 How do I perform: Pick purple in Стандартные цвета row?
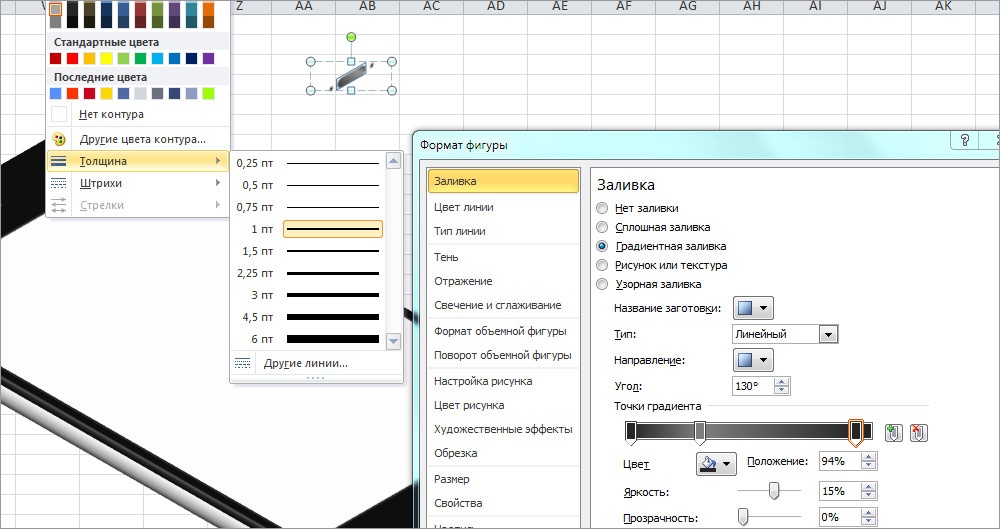pyautogui.click(x=209, y=59)
